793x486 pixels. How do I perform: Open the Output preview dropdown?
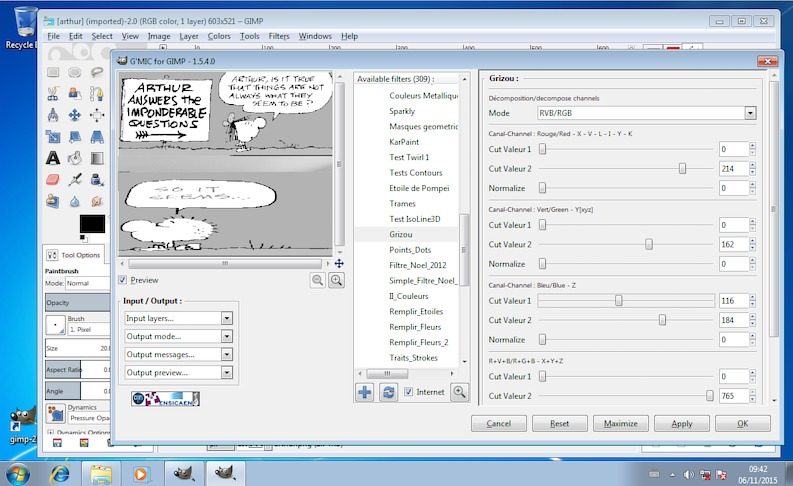click(x=178, y=373)
